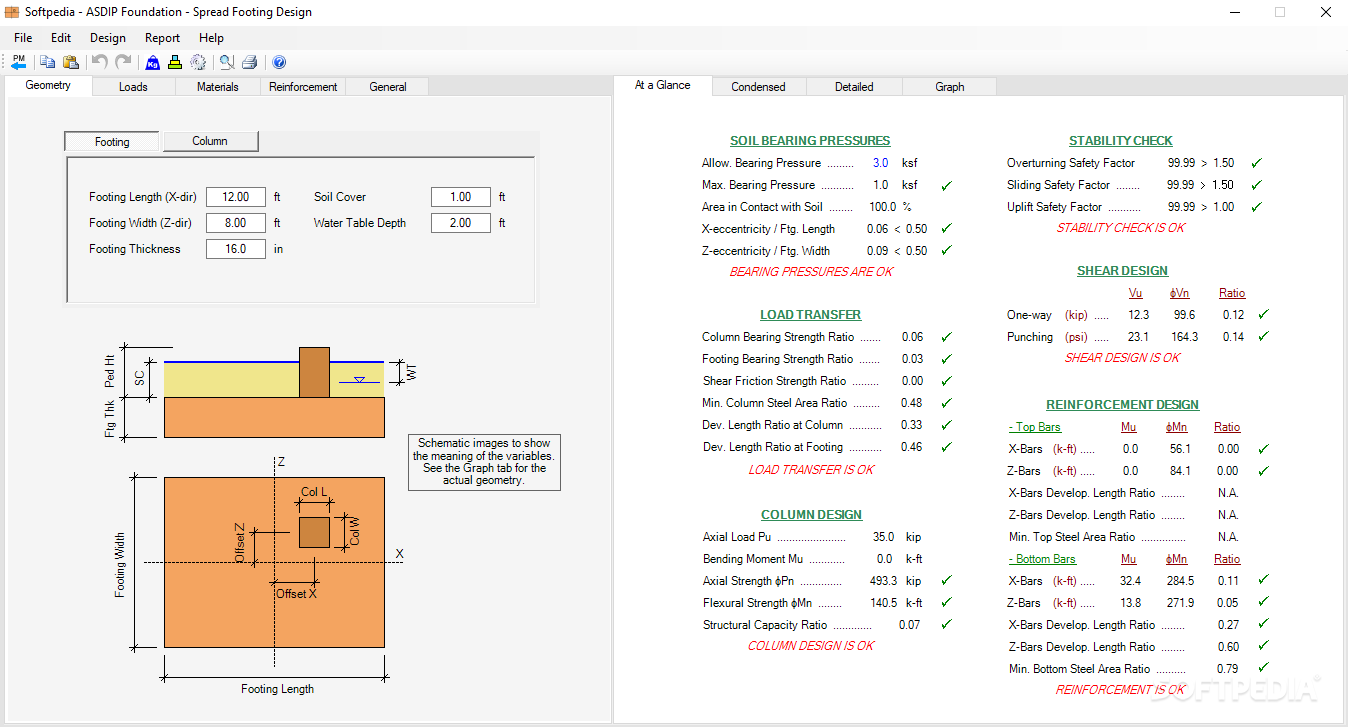Click the One-way shear Vu value 12.3
The image size is (1348, 727).
tap(1138, 315)
